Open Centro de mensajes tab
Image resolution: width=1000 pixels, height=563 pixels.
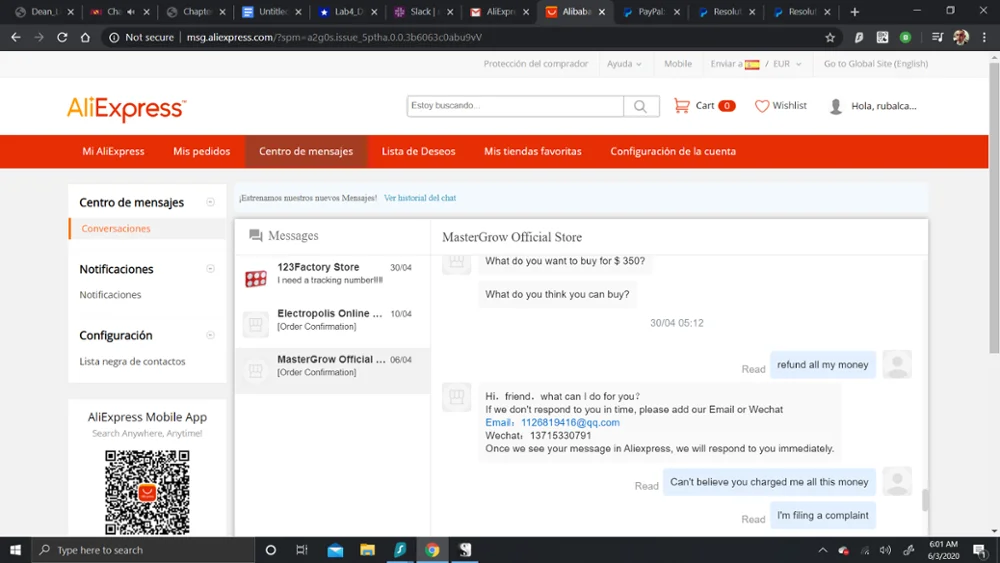306,151
